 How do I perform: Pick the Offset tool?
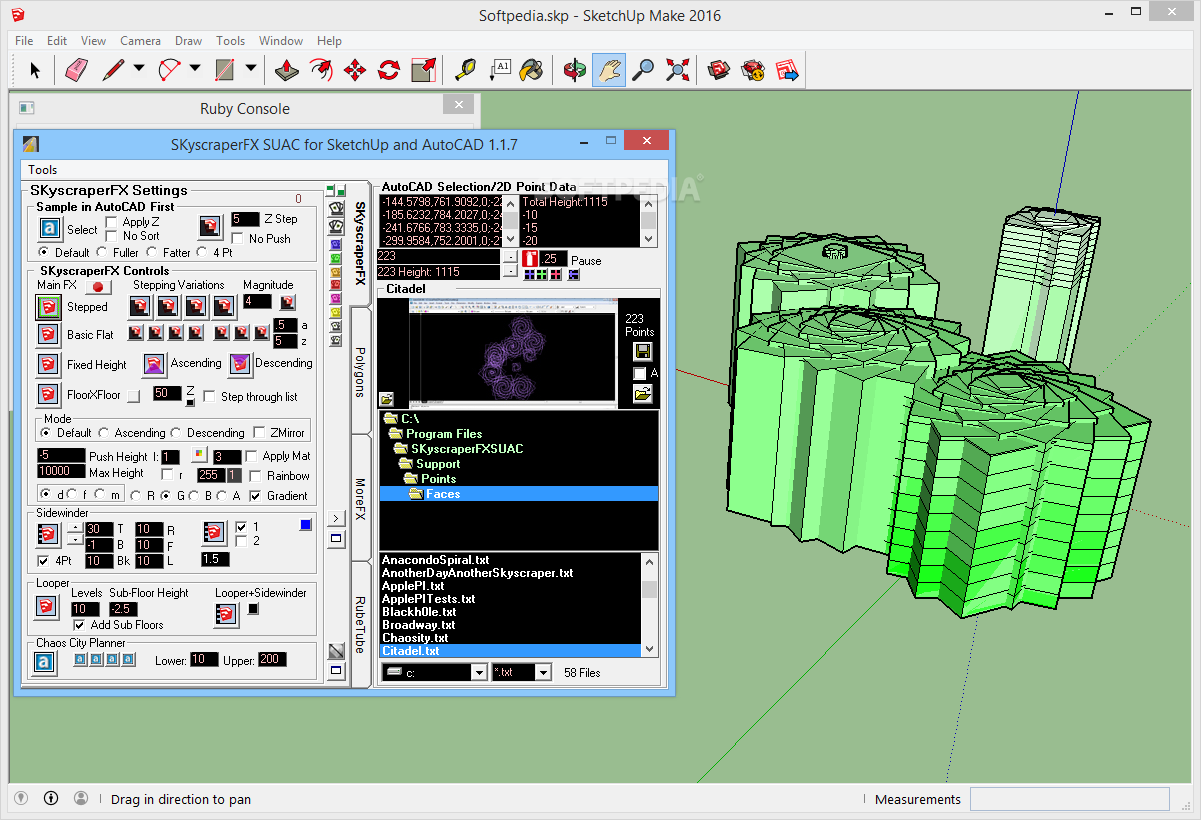(x=321, y=70)
